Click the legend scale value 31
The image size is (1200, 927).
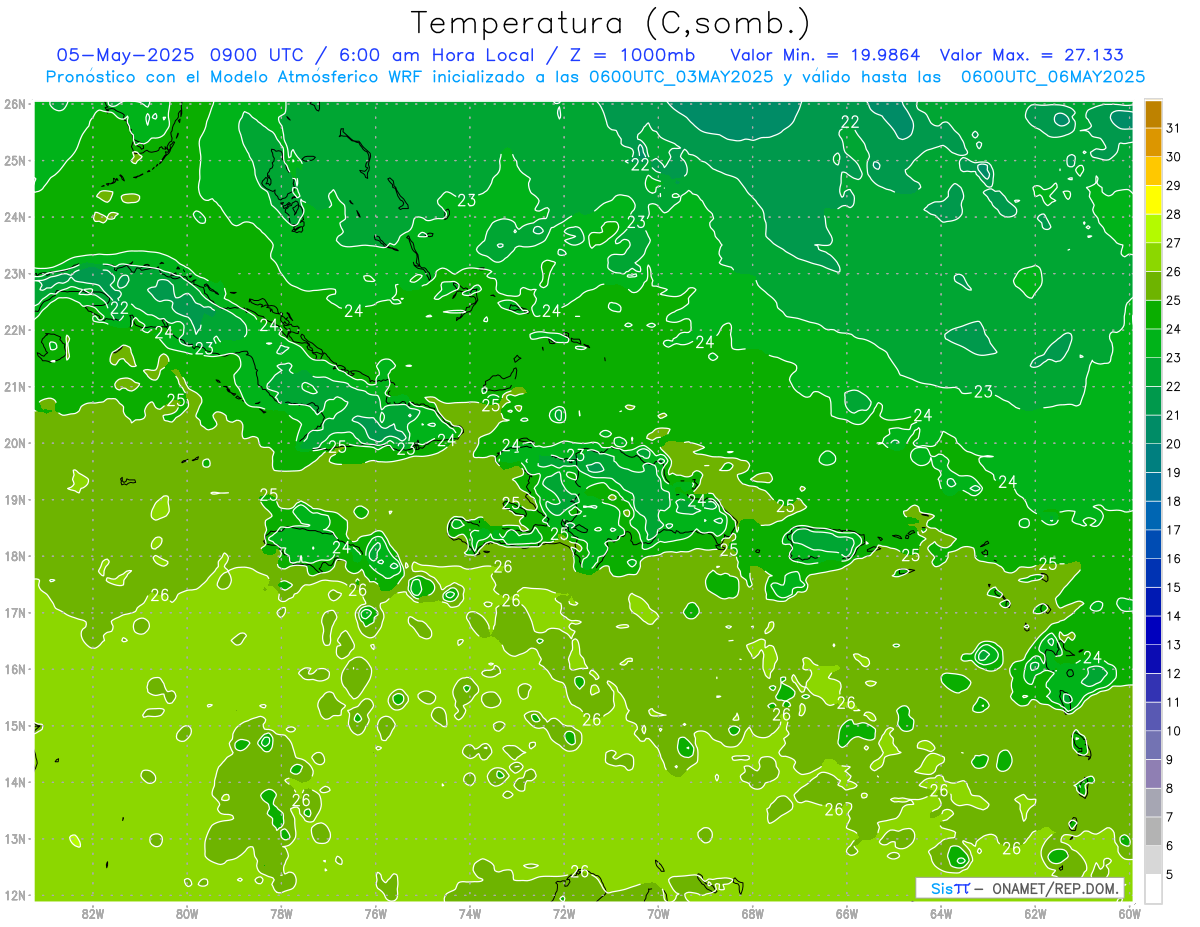click(x=1173, y=128)
